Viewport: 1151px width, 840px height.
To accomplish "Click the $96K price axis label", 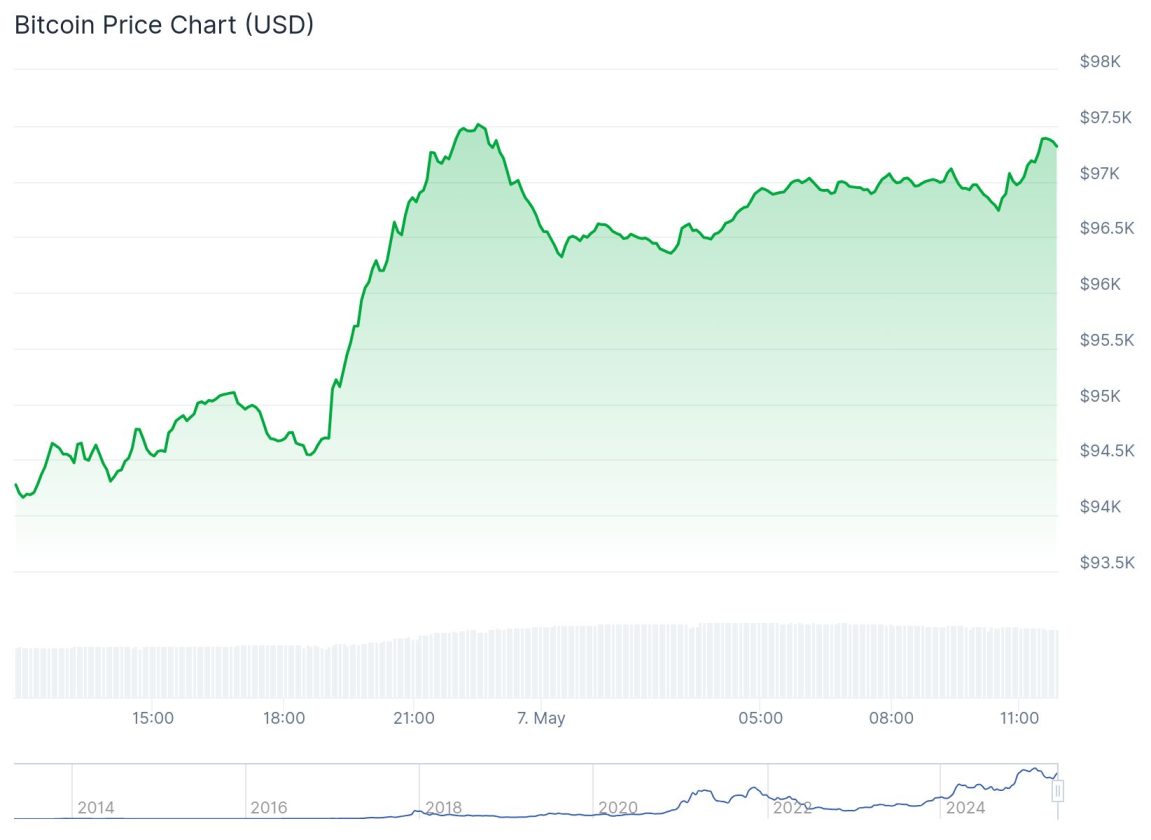I will click(x=1100, y=284).
